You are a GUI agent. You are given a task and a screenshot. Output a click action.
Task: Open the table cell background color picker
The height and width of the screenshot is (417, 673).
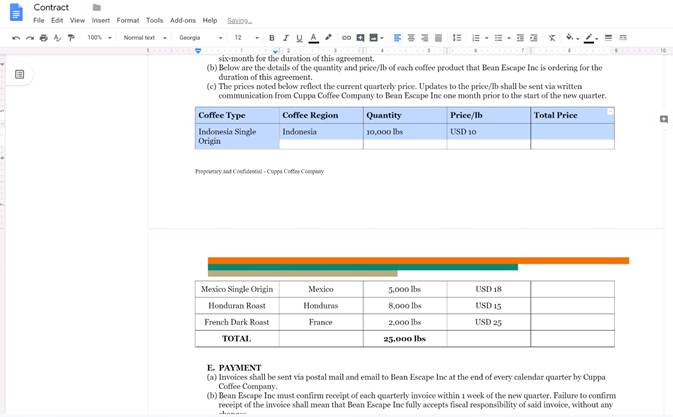click(x=571, y=38)
